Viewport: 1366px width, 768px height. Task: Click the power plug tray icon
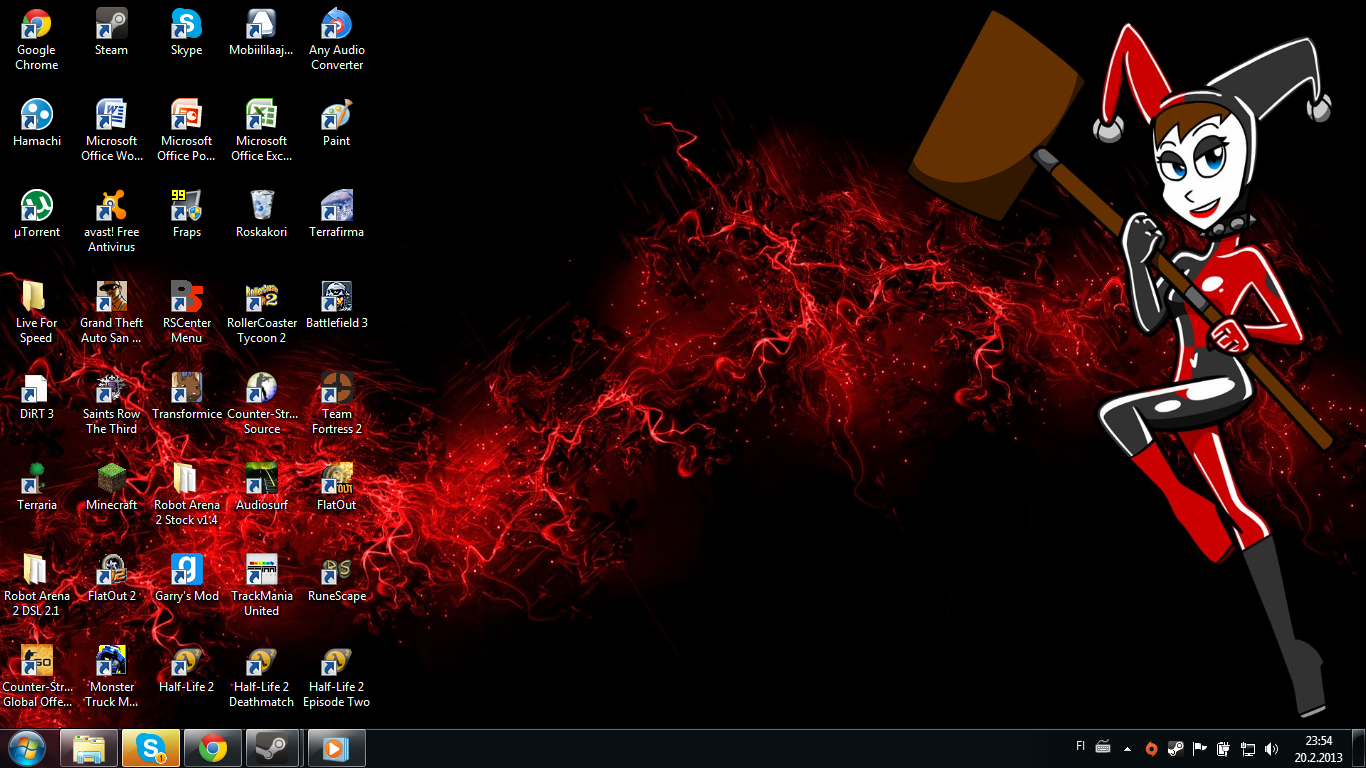click(x=1224, y=748)
